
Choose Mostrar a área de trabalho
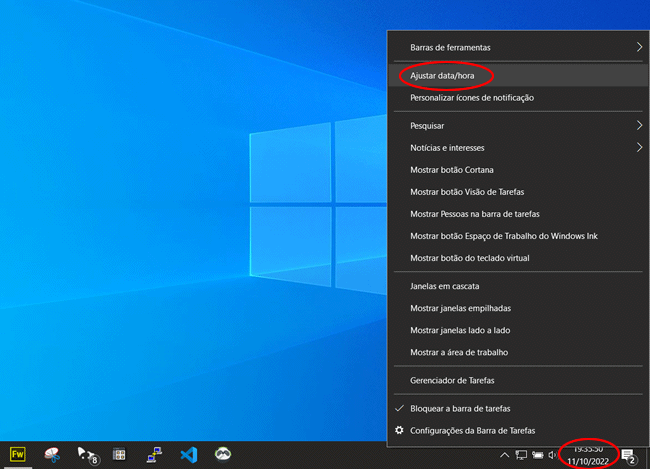pyautogui.click(x=459, y=352)
